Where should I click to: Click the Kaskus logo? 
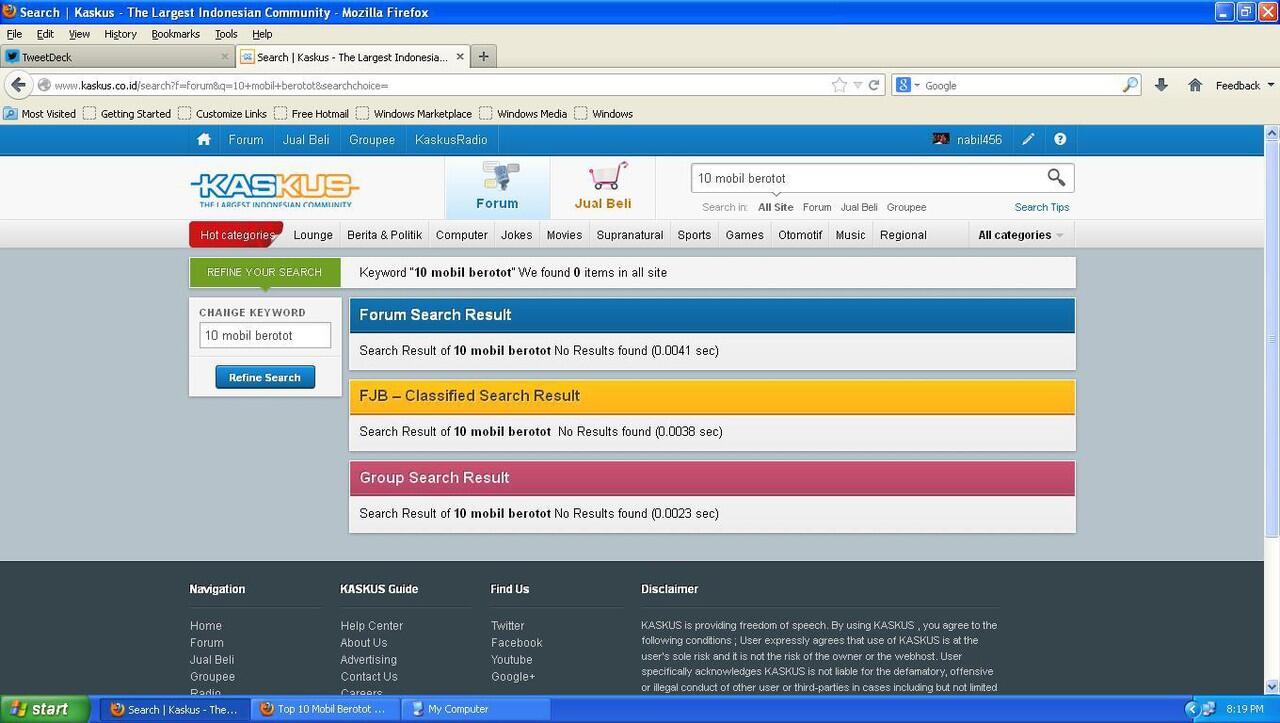point(275,189)
